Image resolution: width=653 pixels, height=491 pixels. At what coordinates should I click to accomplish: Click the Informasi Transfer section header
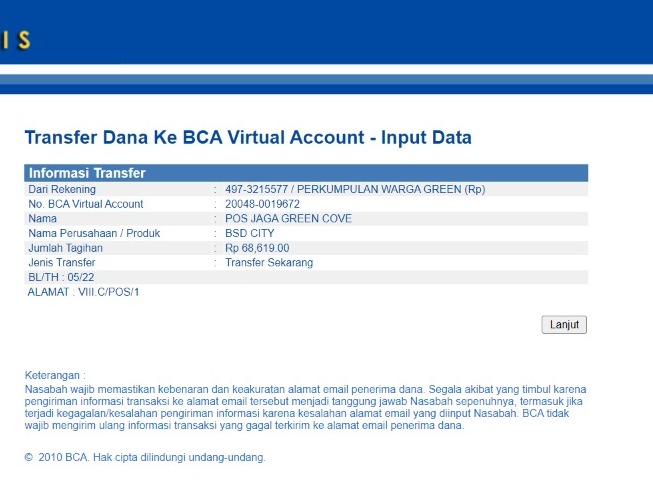(87, 173)
